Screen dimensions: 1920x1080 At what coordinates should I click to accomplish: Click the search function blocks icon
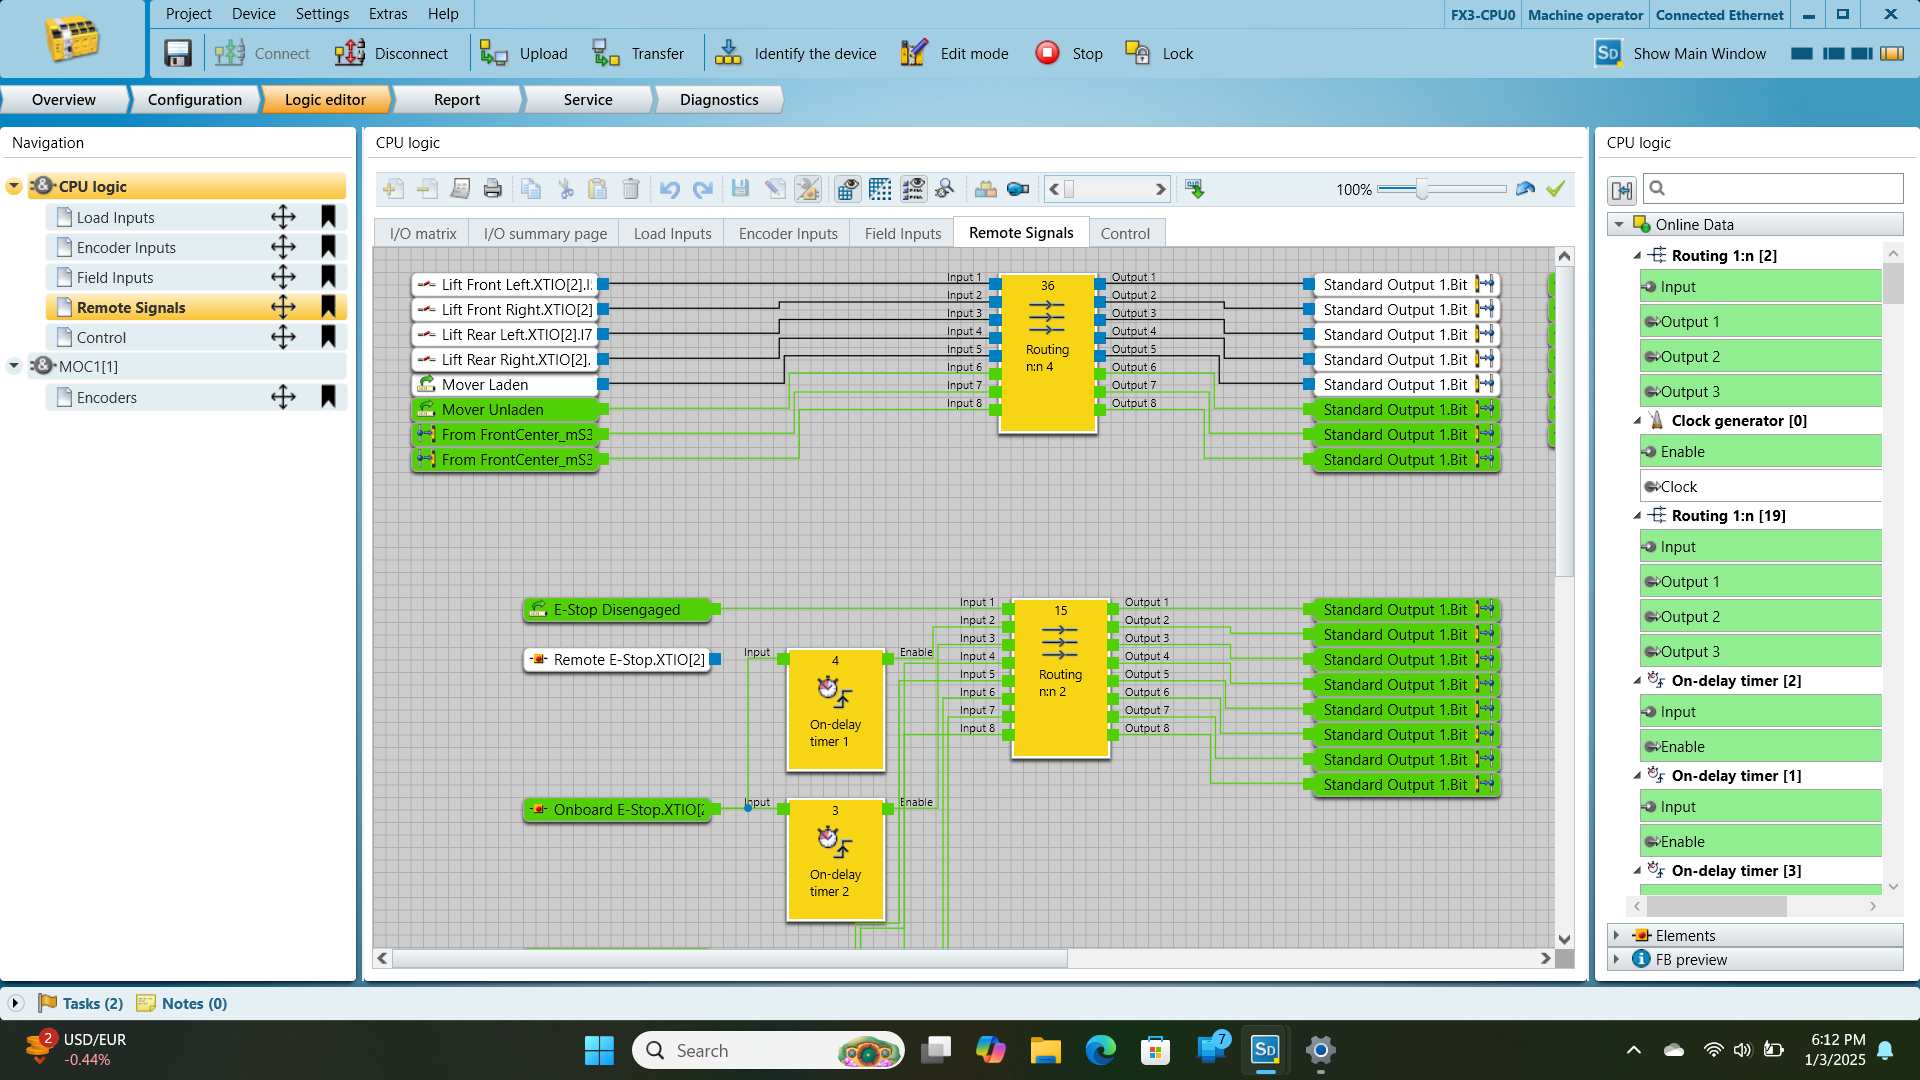945,189
